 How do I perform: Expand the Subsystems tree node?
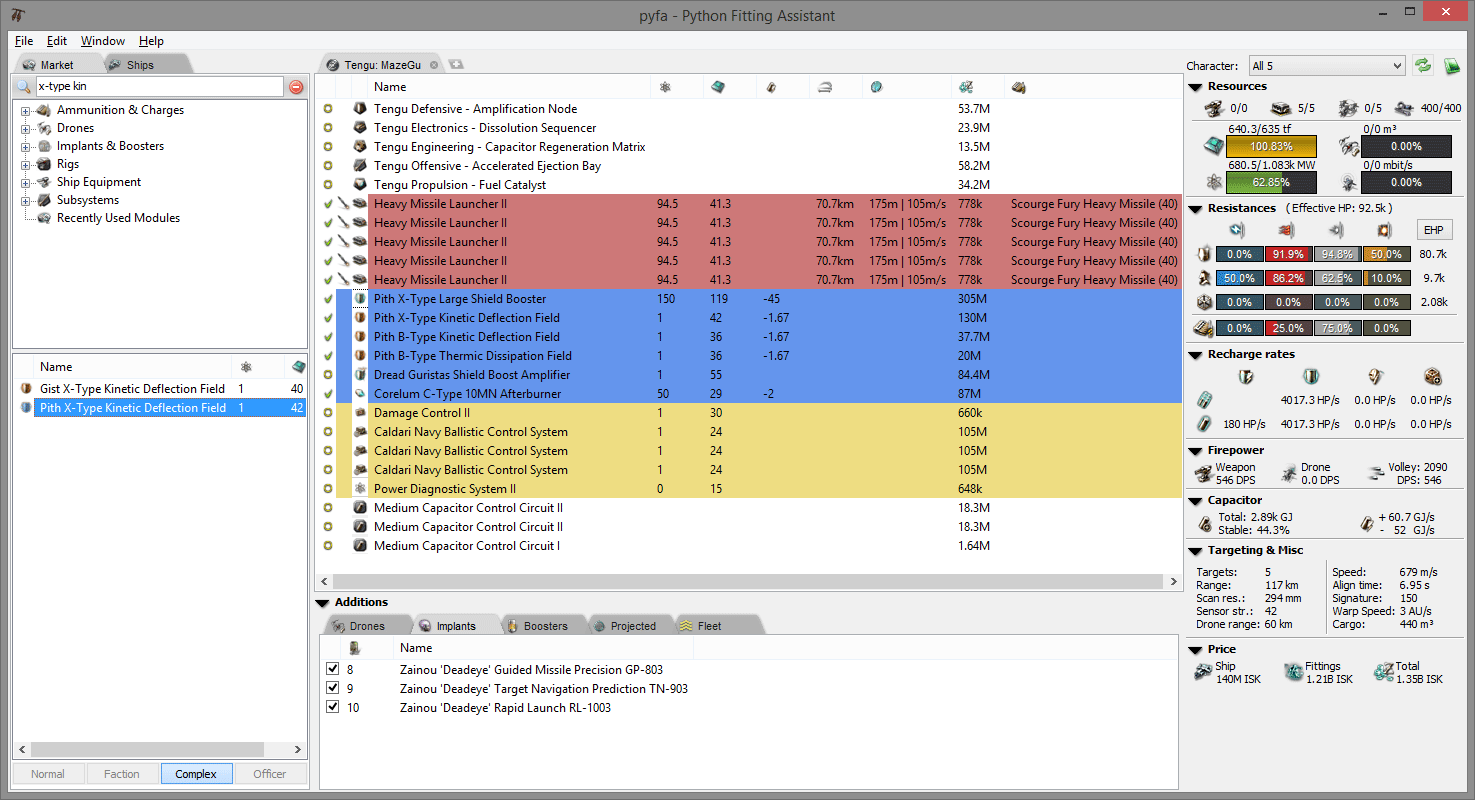(x=25, y=200)
